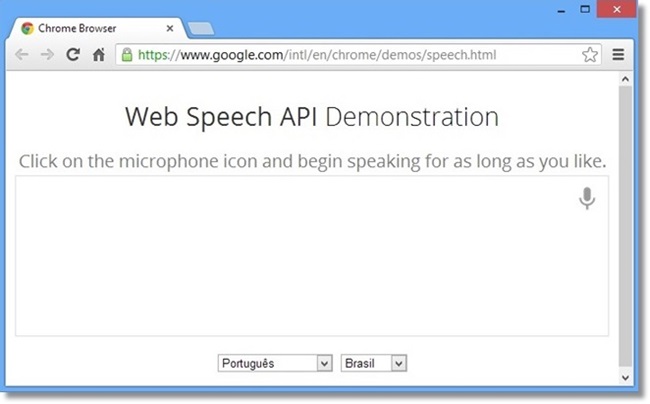Open the Brasil dialect dropdown
This screenshot has width=650, height=404.
click(374, 363)
